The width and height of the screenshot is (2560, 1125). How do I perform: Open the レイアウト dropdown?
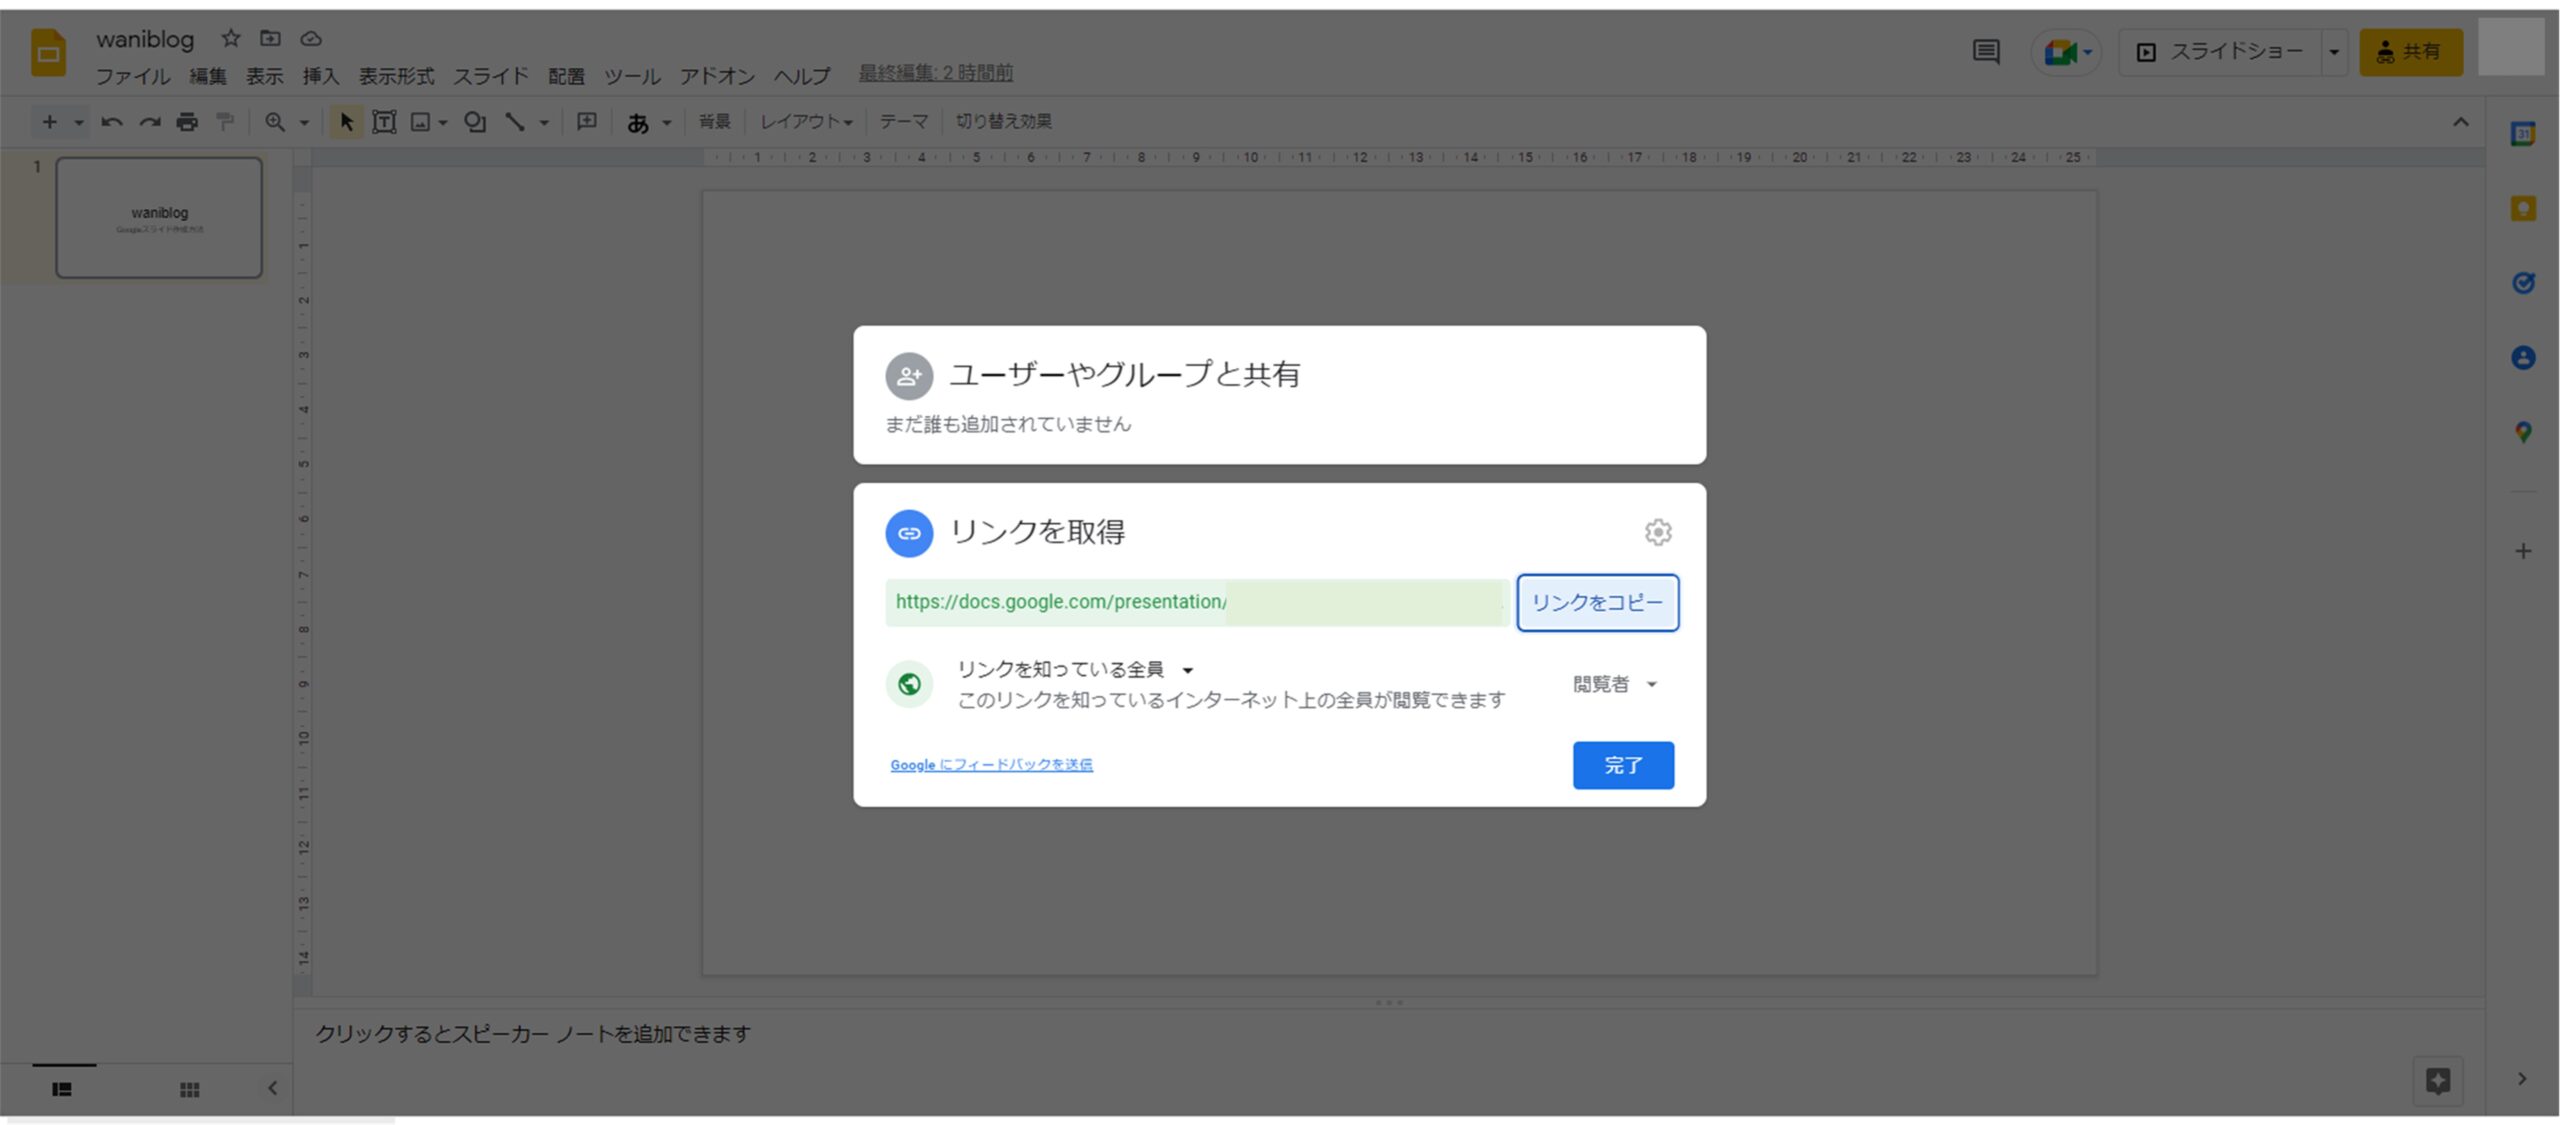pyautogui.click(x=806, y=122)
